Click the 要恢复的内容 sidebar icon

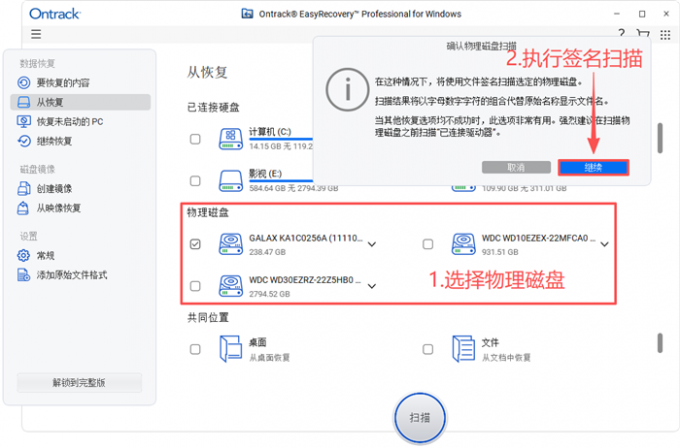pyautogui.click(x=24, y=82)
